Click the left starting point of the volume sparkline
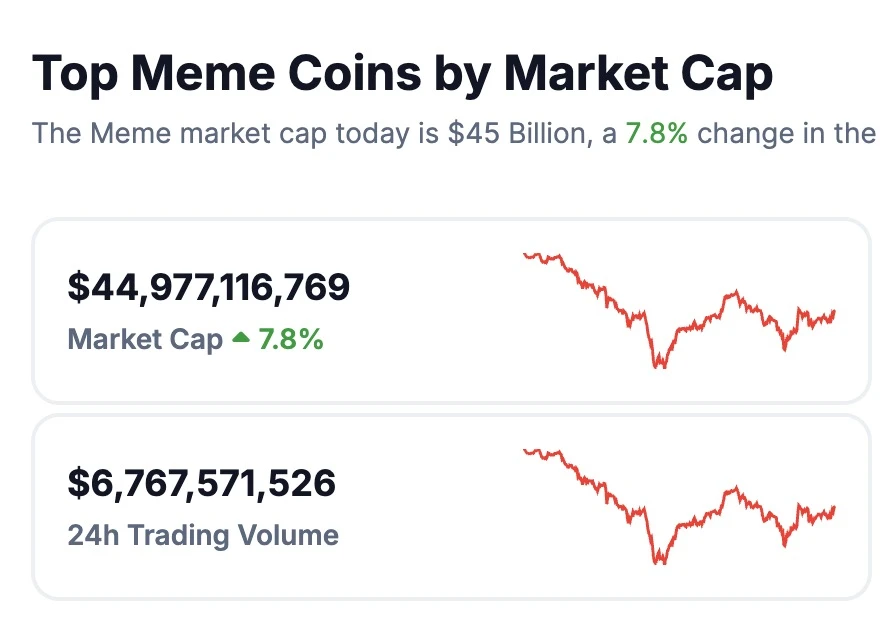This screenshot has height=630, width=880. click(x=526, y=451)
